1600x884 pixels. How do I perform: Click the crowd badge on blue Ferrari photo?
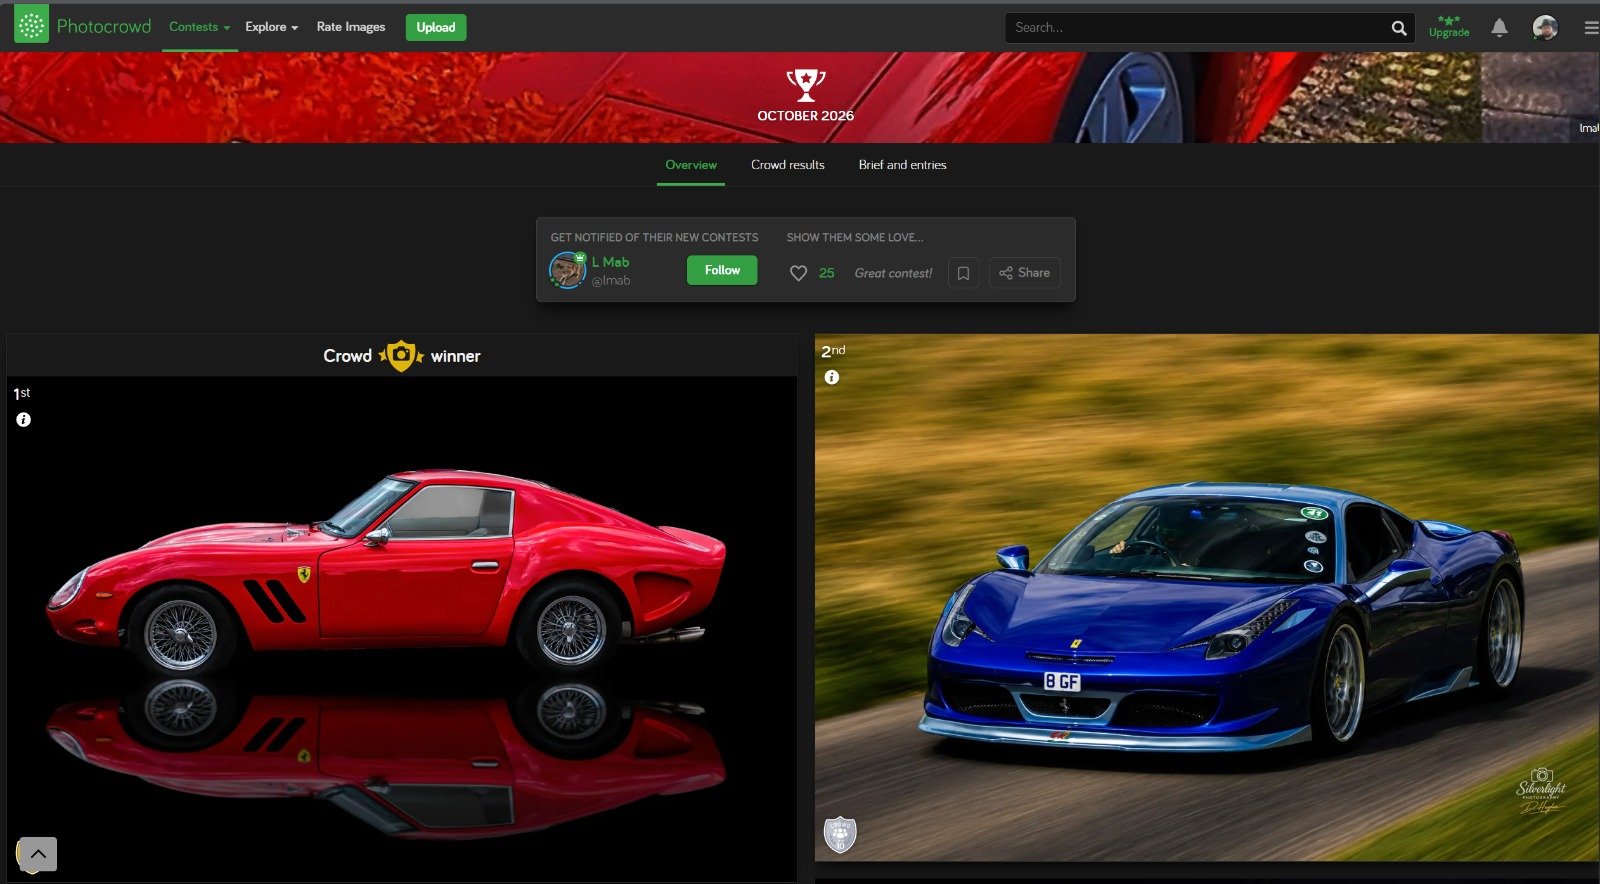point(840,834)
